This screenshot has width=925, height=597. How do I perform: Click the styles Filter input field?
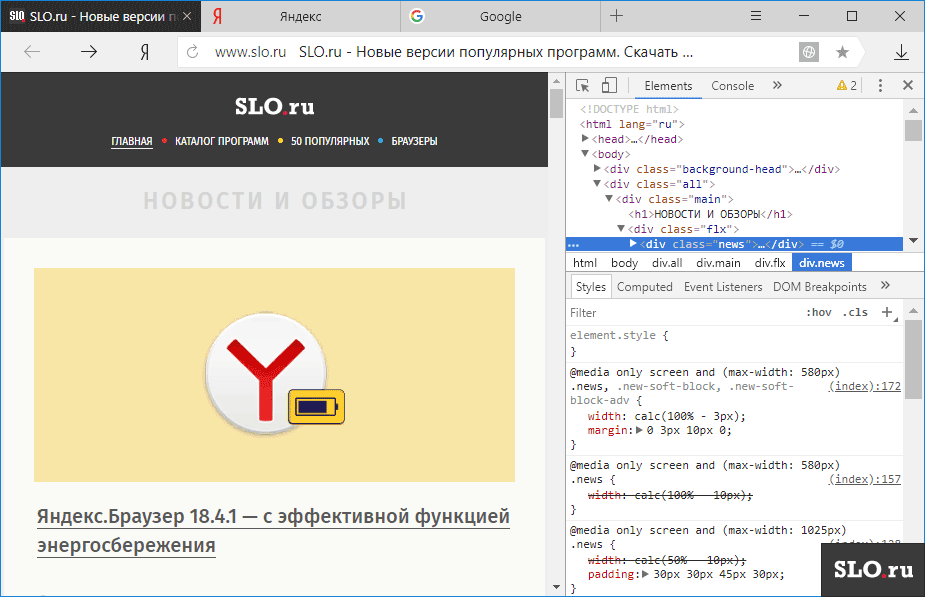coord(680,313)
